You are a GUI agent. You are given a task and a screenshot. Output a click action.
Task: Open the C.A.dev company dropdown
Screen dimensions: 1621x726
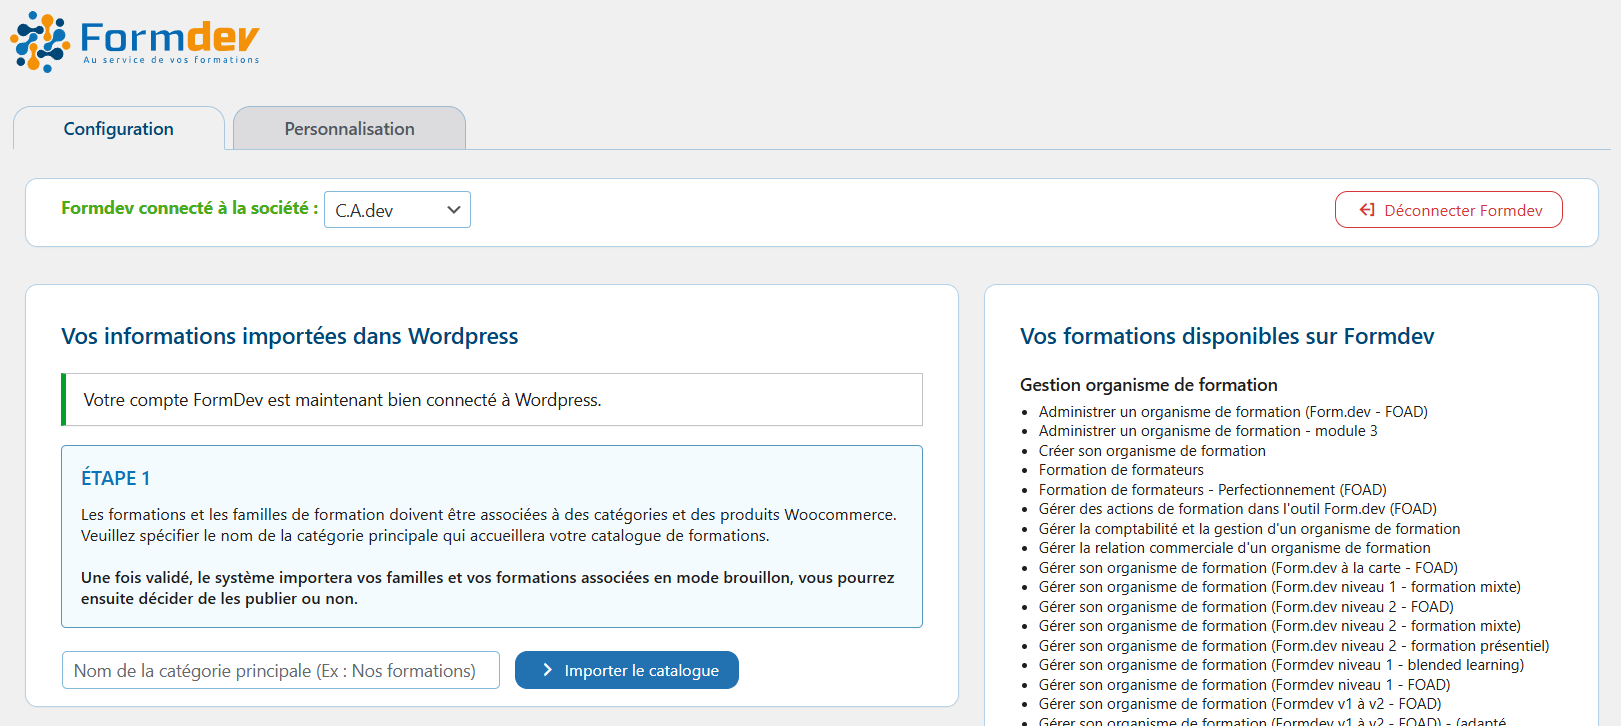(397, 210)
